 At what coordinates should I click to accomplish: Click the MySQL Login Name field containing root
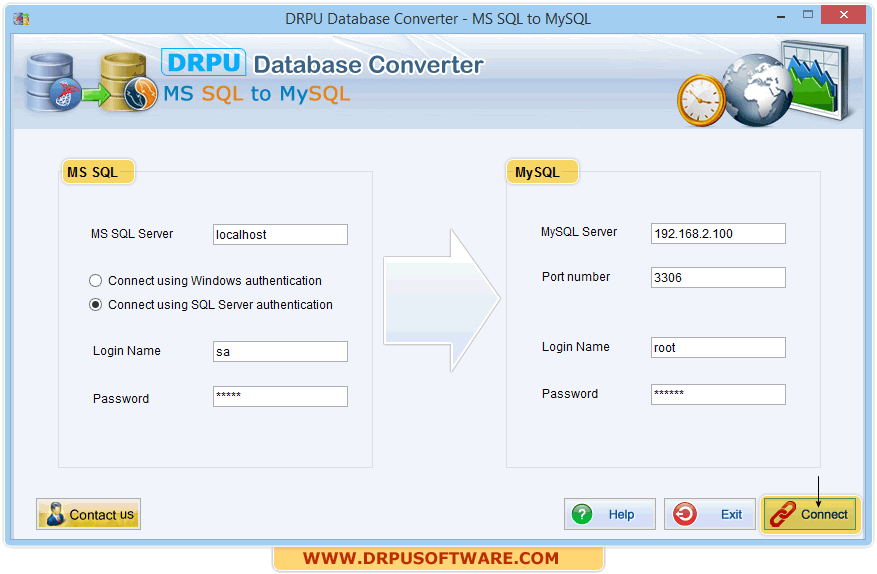(718, 347)
